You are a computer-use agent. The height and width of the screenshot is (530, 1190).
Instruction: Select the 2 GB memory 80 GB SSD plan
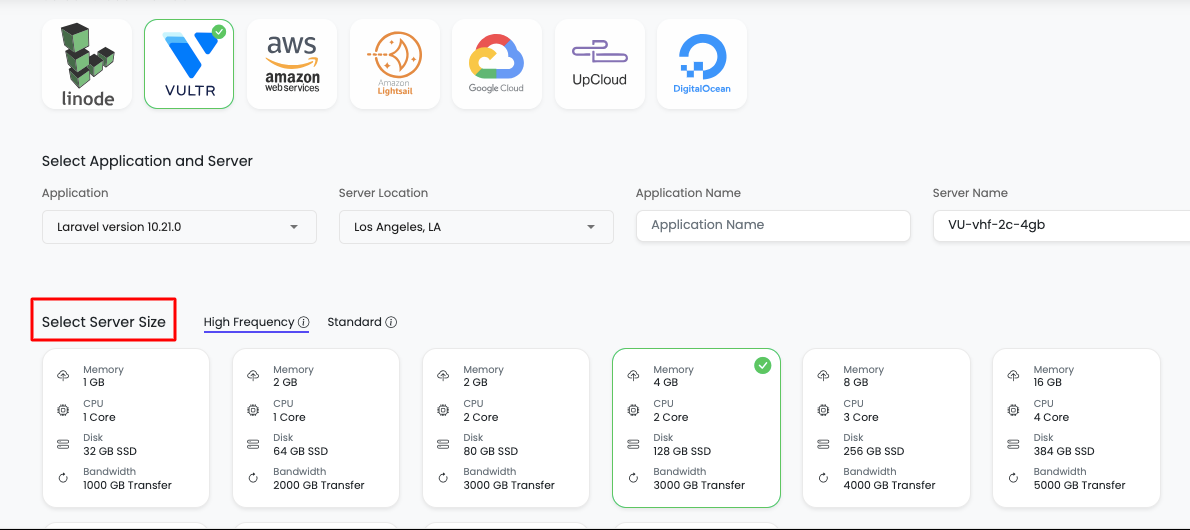coord(506,428)
